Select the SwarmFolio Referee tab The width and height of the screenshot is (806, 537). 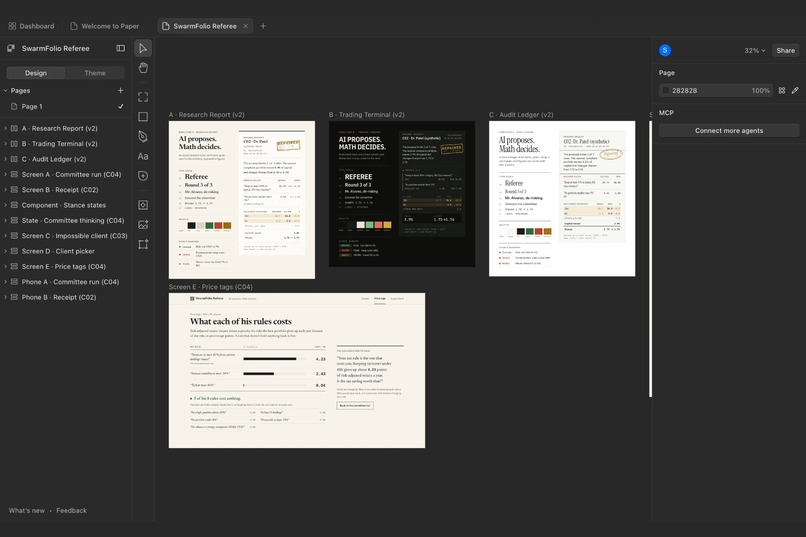click(x=205, y=26)
